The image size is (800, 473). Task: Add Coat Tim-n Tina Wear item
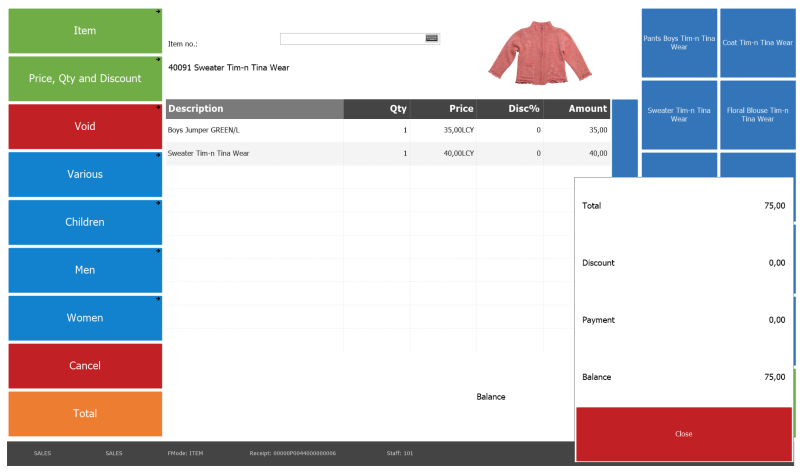click(x=757, y=43)
